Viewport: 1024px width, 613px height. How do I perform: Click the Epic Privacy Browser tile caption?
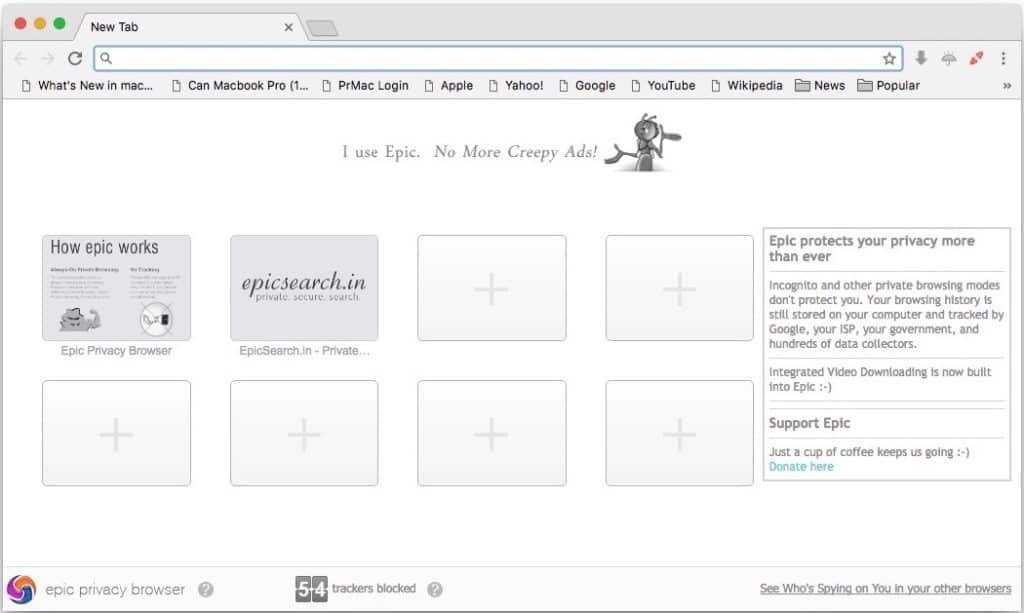[116, 351]
